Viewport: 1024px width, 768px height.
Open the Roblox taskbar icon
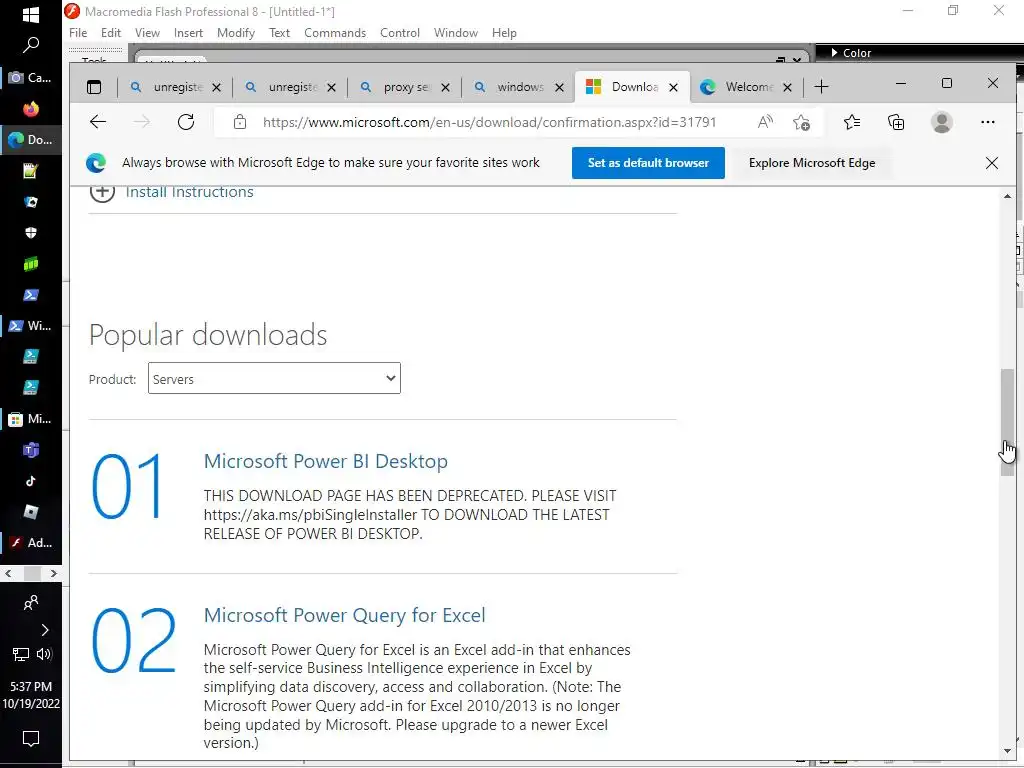click(31, 511)
